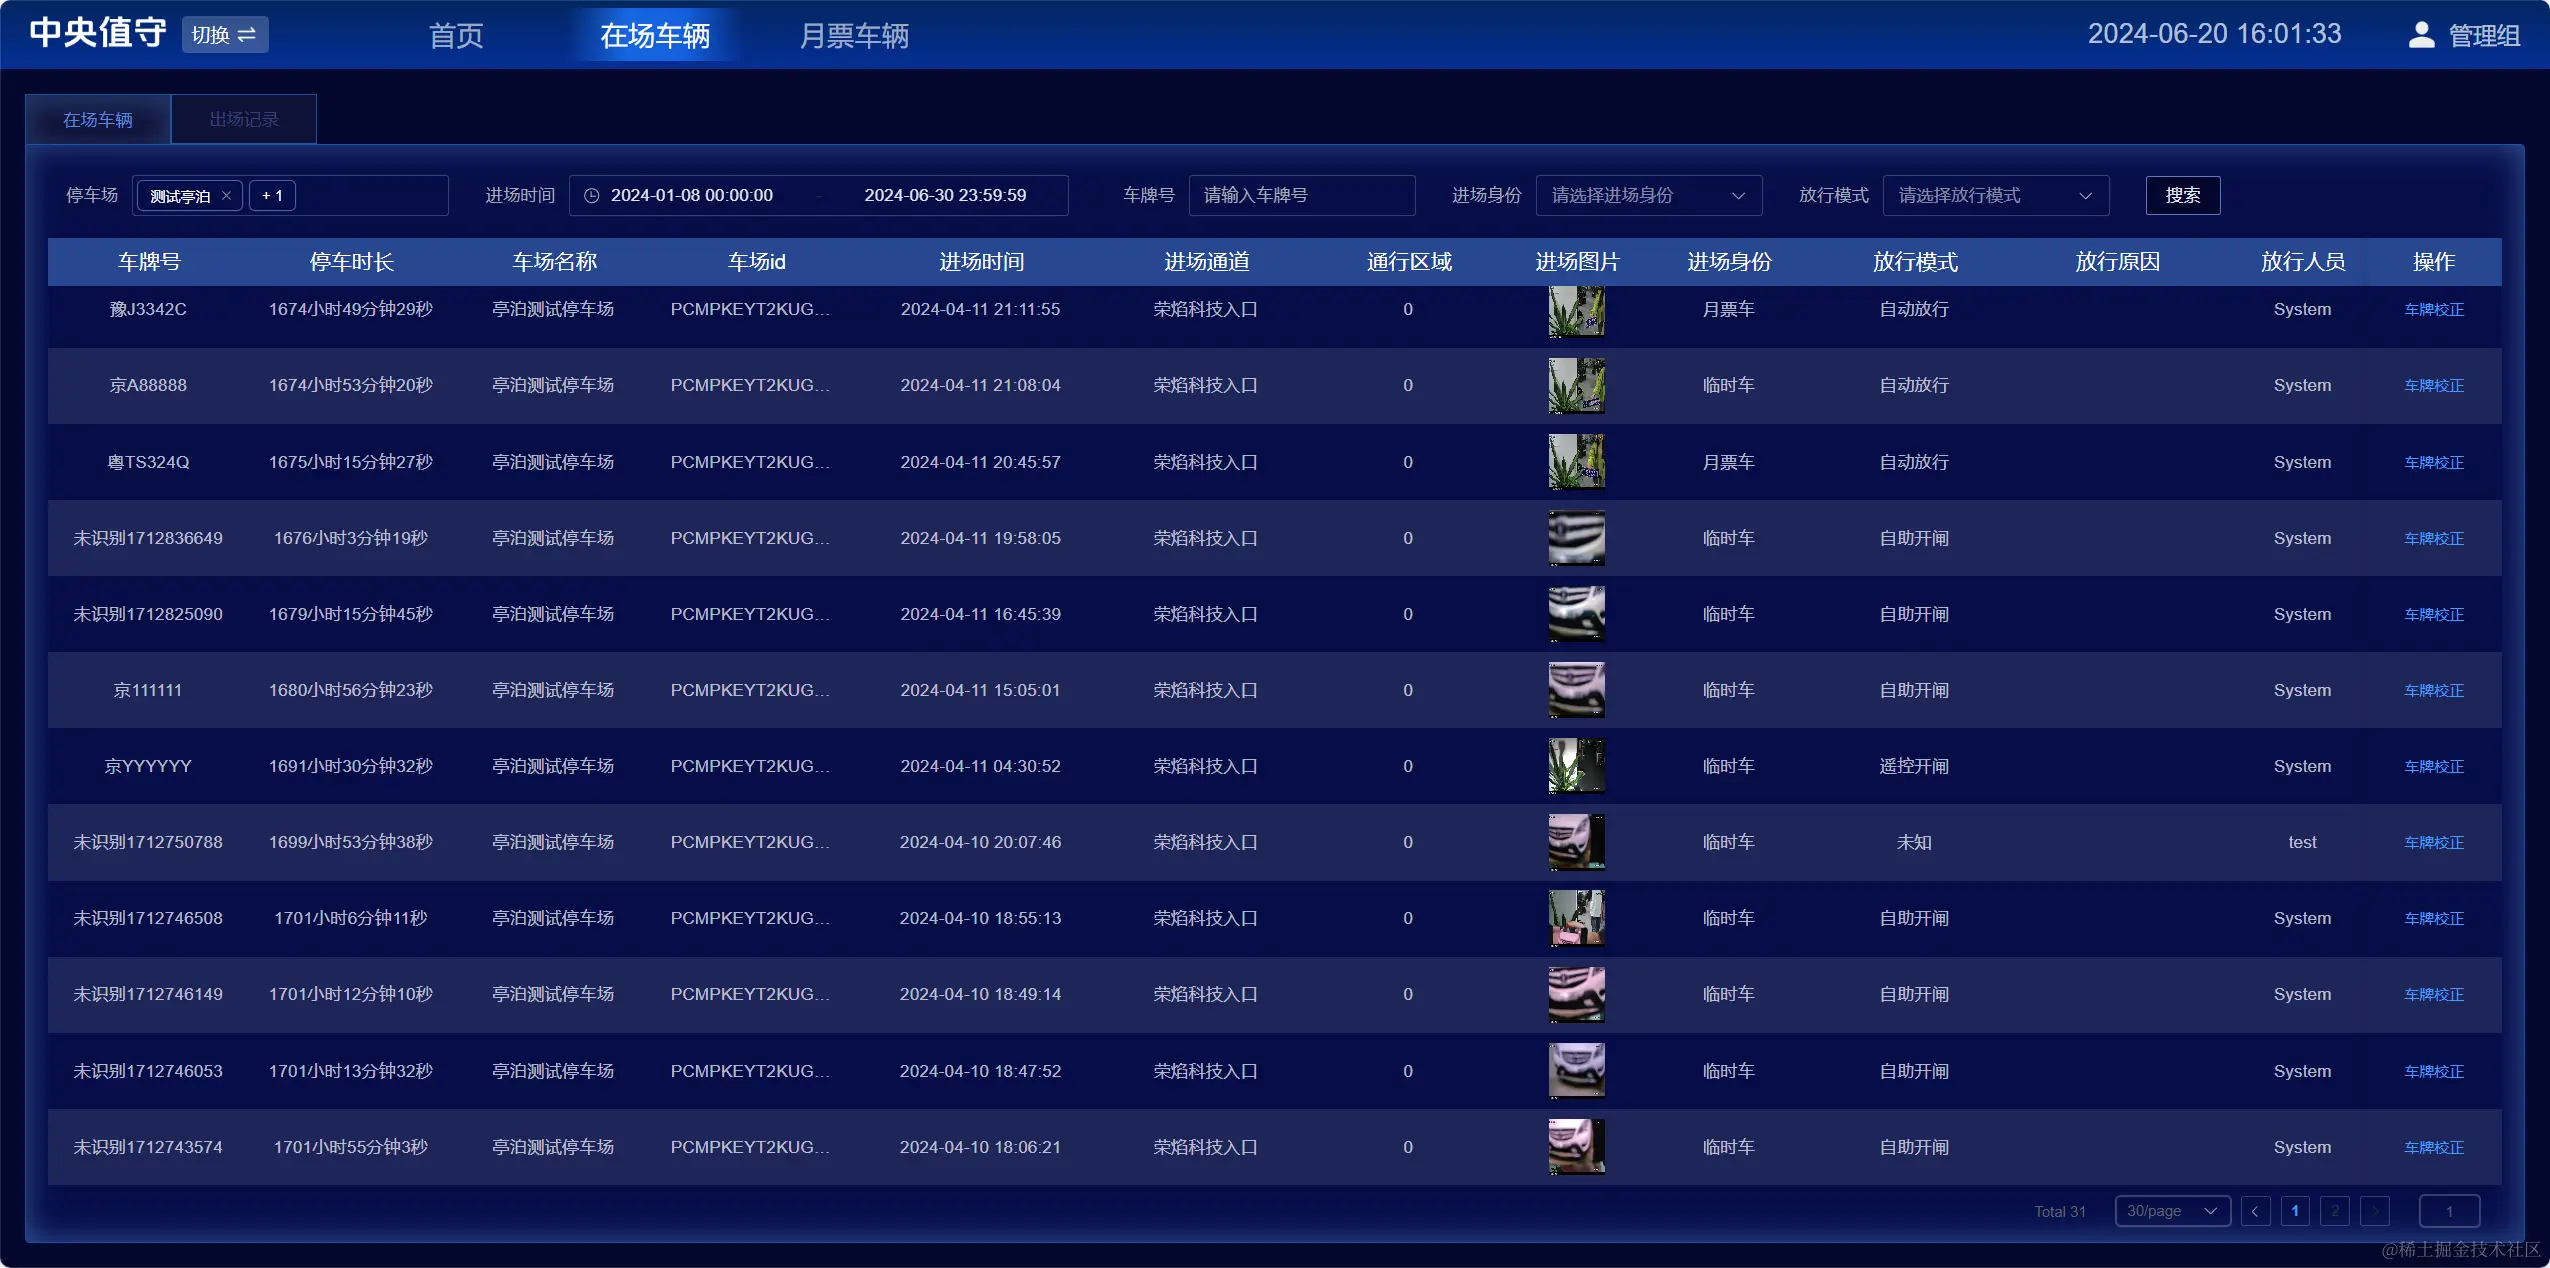Remove the 测试亭泊 parking lot tag
2550x1268 pixels.
point(227,196)
